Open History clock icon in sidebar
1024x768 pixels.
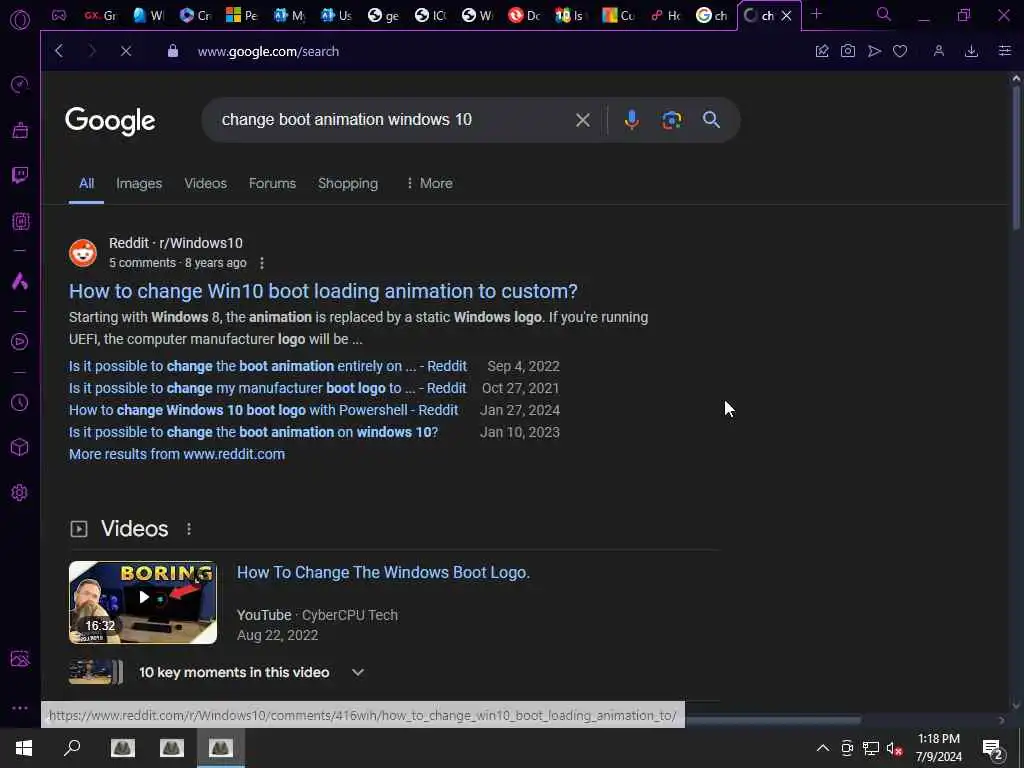[20, 402]
